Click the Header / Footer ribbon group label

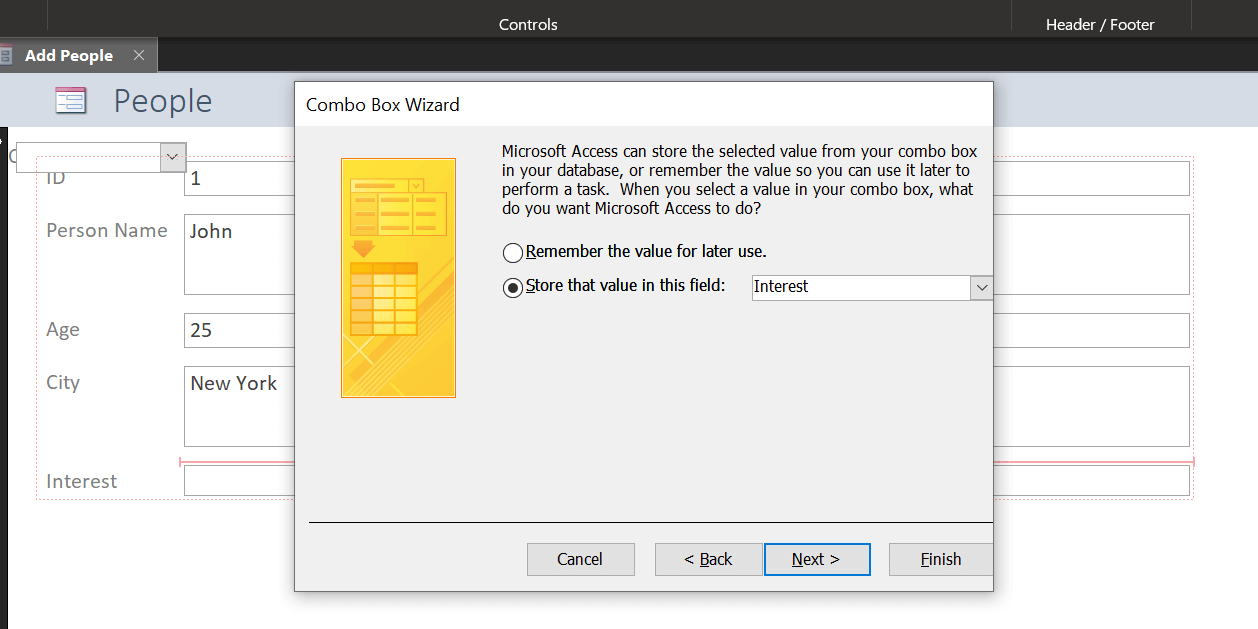[1100, 24]
